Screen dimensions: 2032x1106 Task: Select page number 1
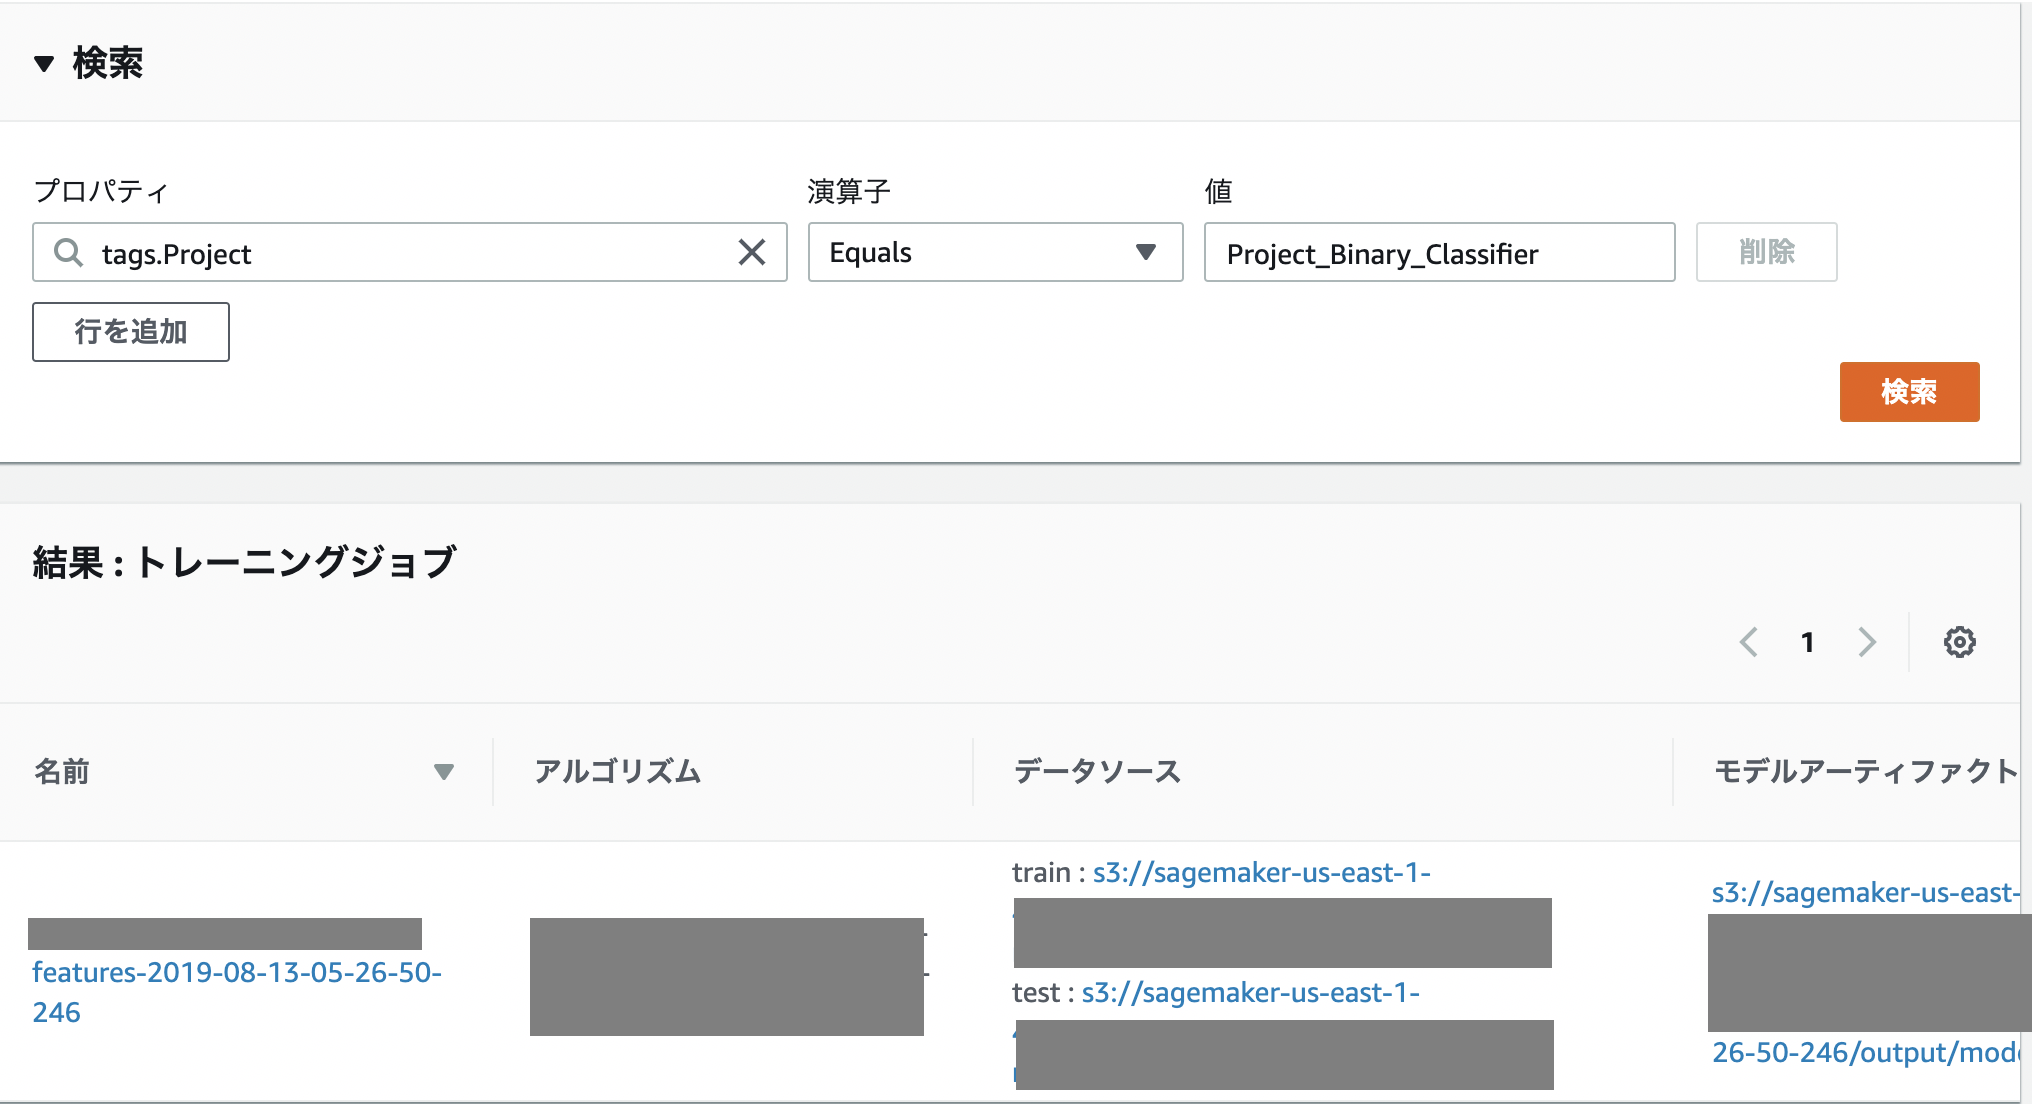[1807, 642]
